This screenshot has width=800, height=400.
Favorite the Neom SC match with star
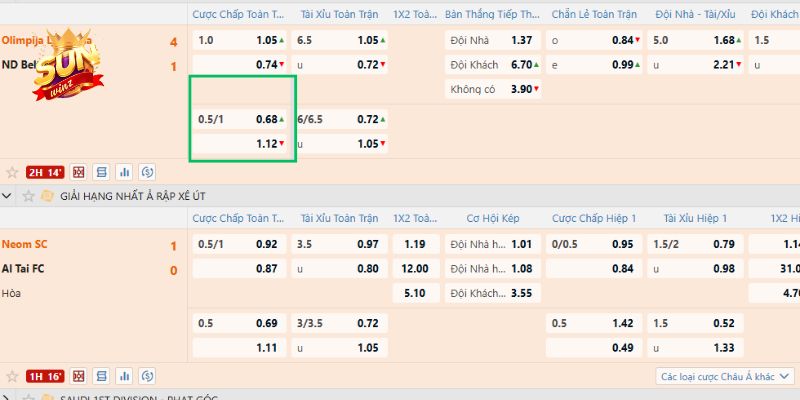click(11, 376)
